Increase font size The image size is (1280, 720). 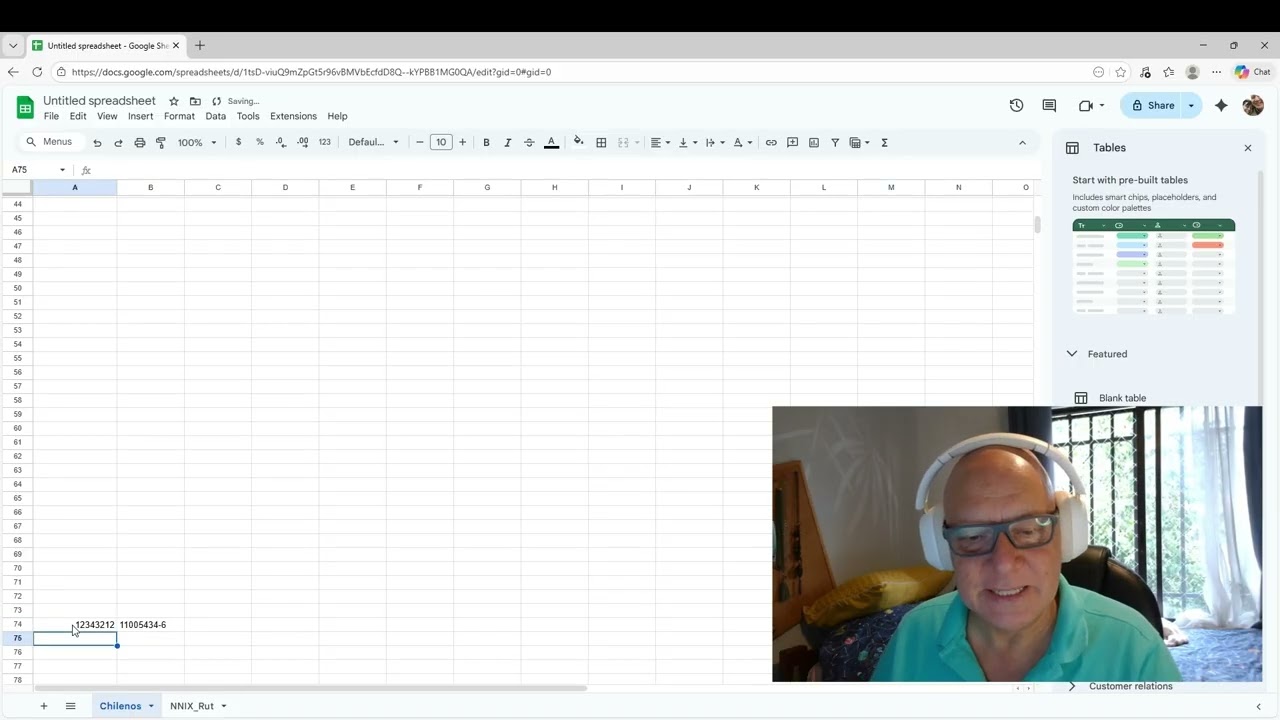click(x=462, y=143)
